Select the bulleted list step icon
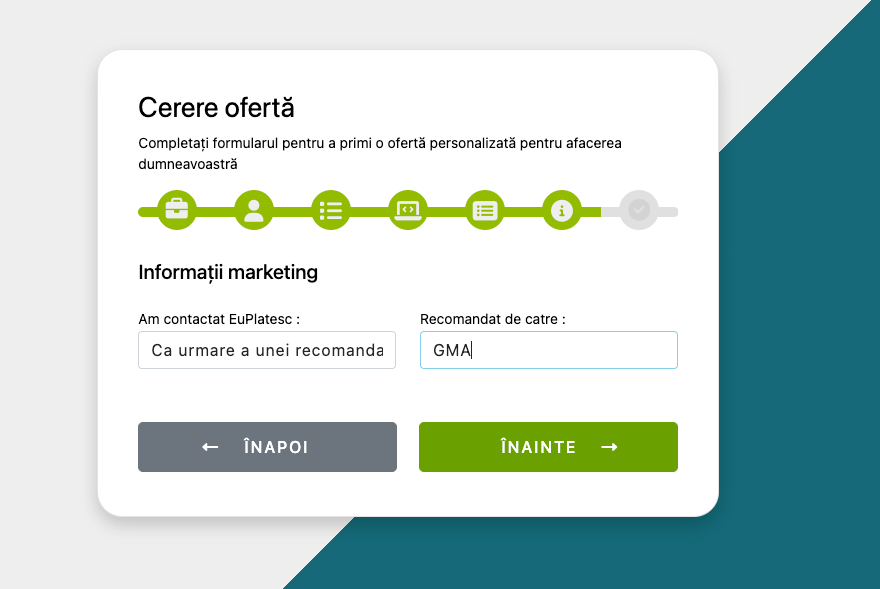 (x=331, y=210)
